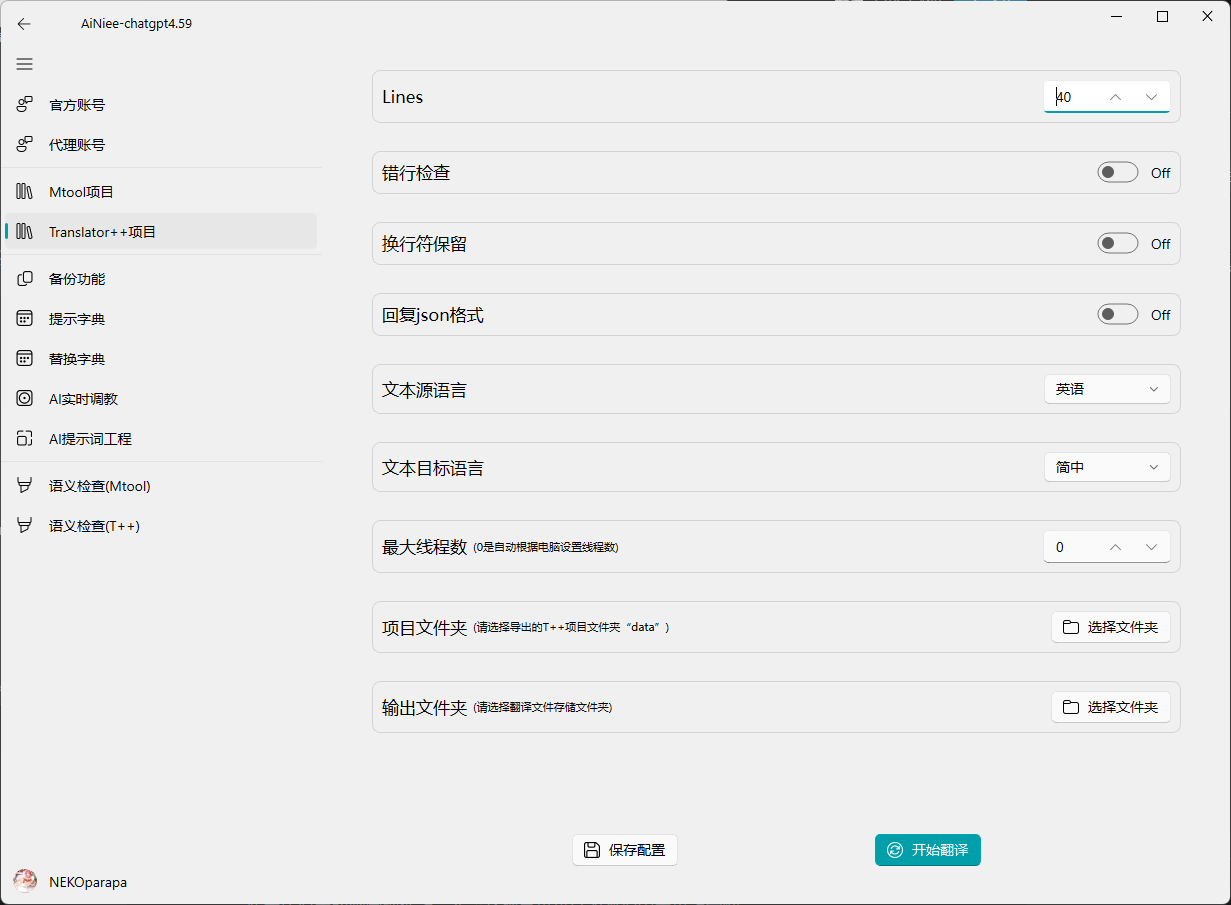Image resolution: width=1231 pixels, height=905 pixels.
Task: Open the 代理账号 page
Action: point(161,144)
